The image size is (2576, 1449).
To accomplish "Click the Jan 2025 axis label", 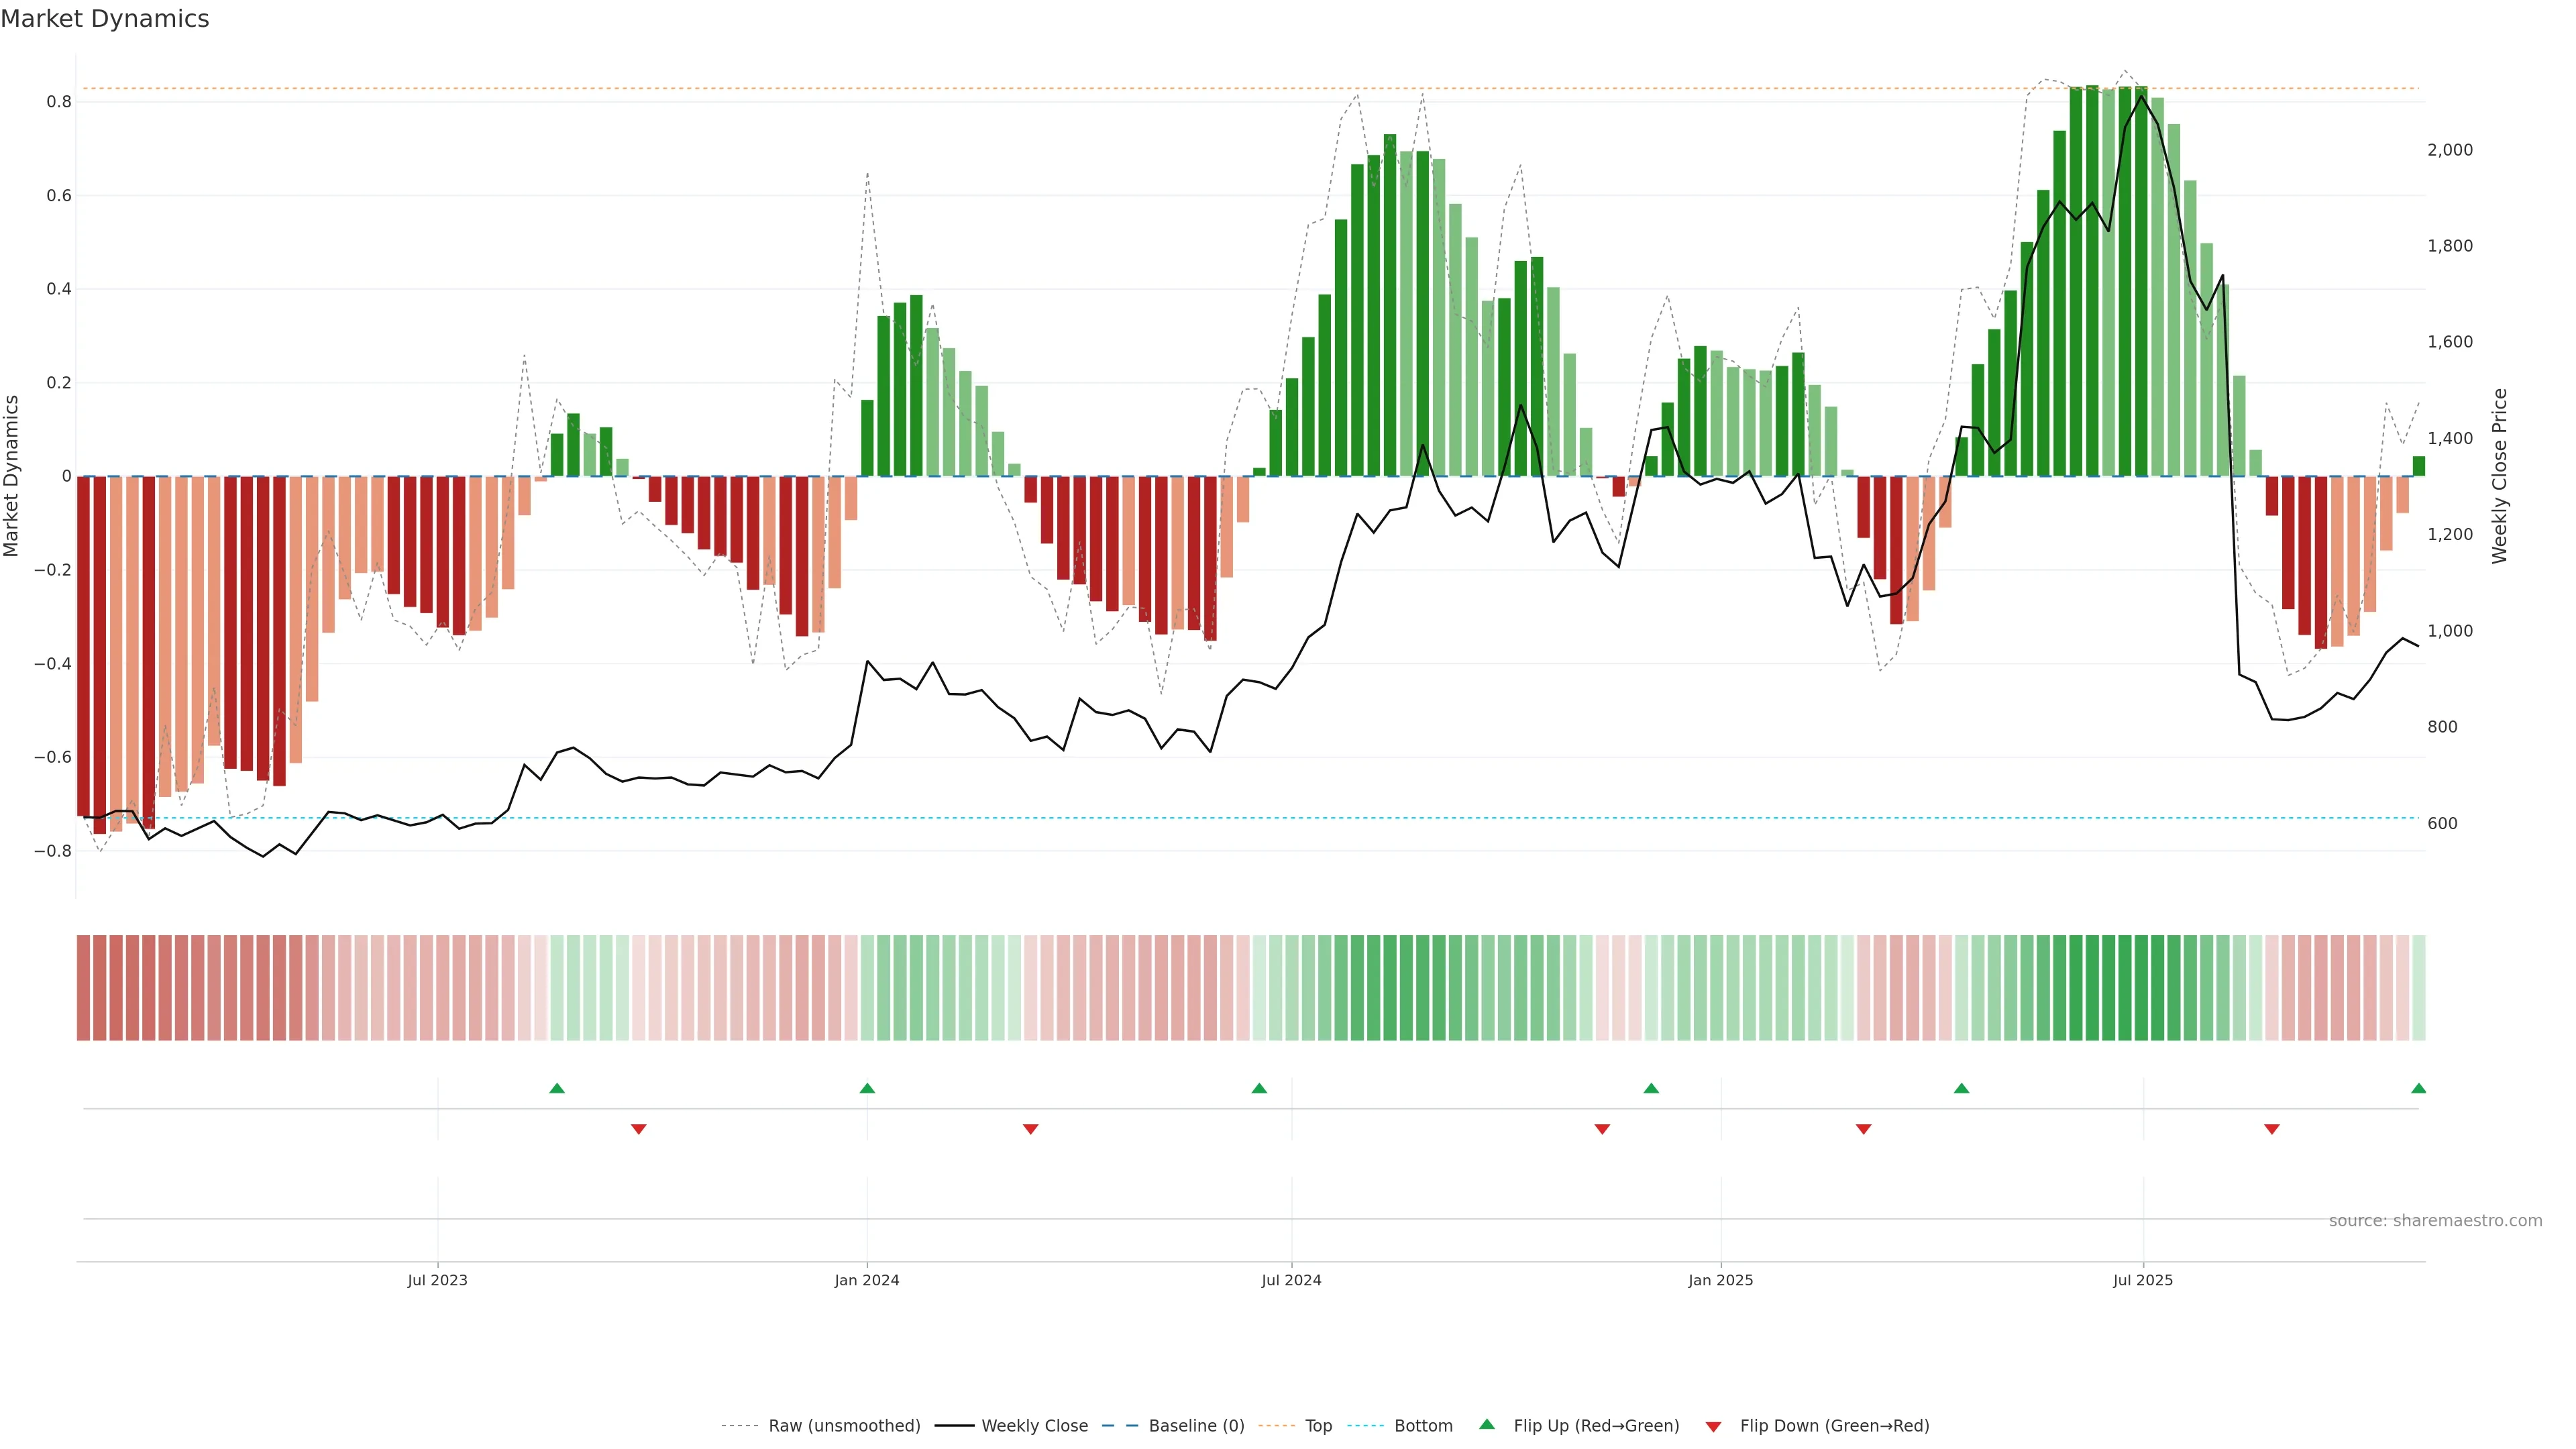I will point(1720,1280).
